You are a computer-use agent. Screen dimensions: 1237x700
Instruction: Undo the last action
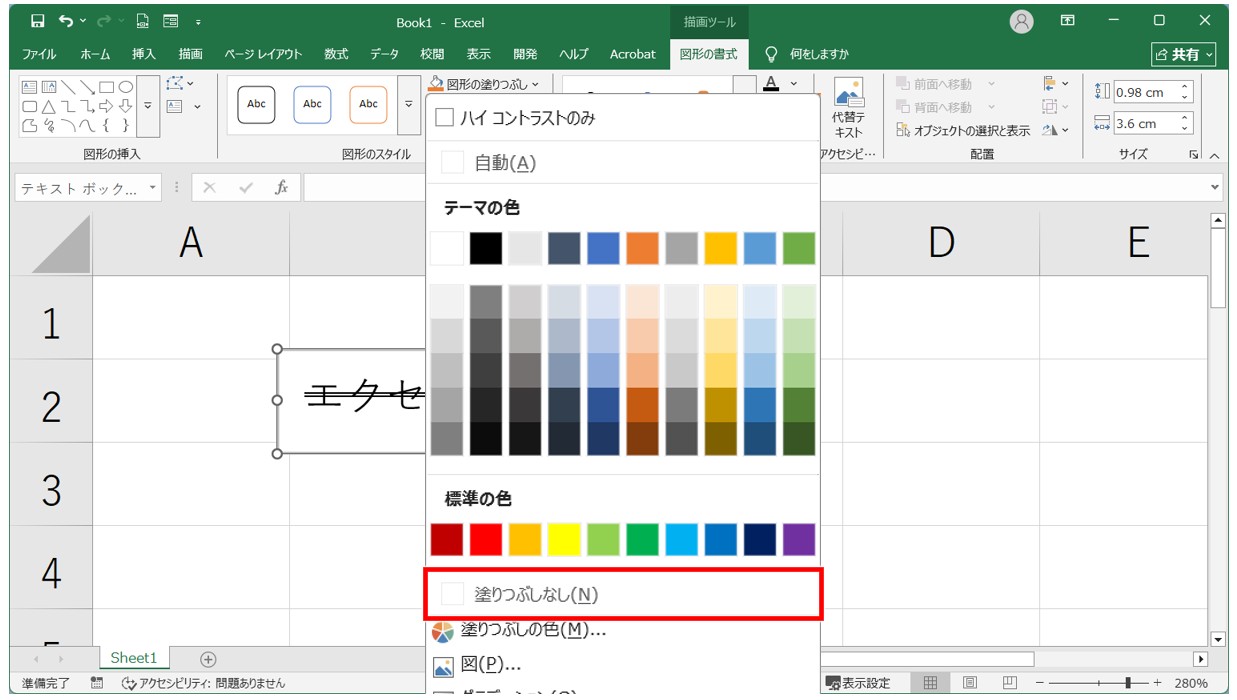coord(65,21)
